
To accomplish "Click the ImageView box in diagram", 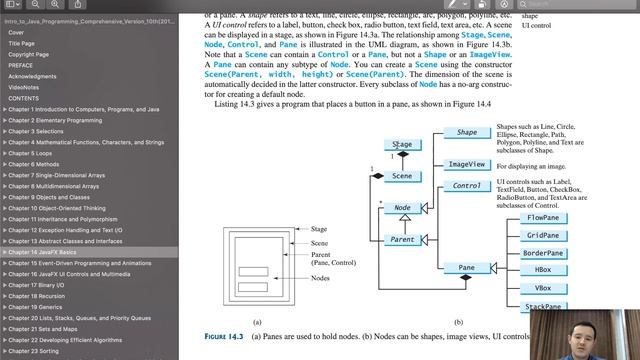I will 467,164.
